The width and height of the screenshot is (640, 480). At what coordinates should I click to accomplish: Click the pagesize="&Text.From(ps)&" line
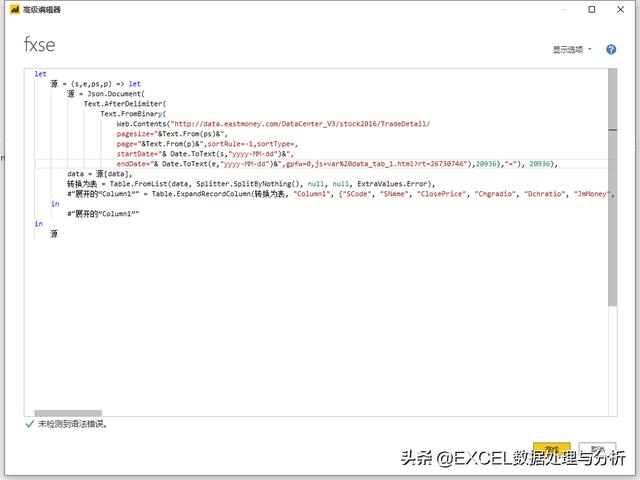[172, 134]
